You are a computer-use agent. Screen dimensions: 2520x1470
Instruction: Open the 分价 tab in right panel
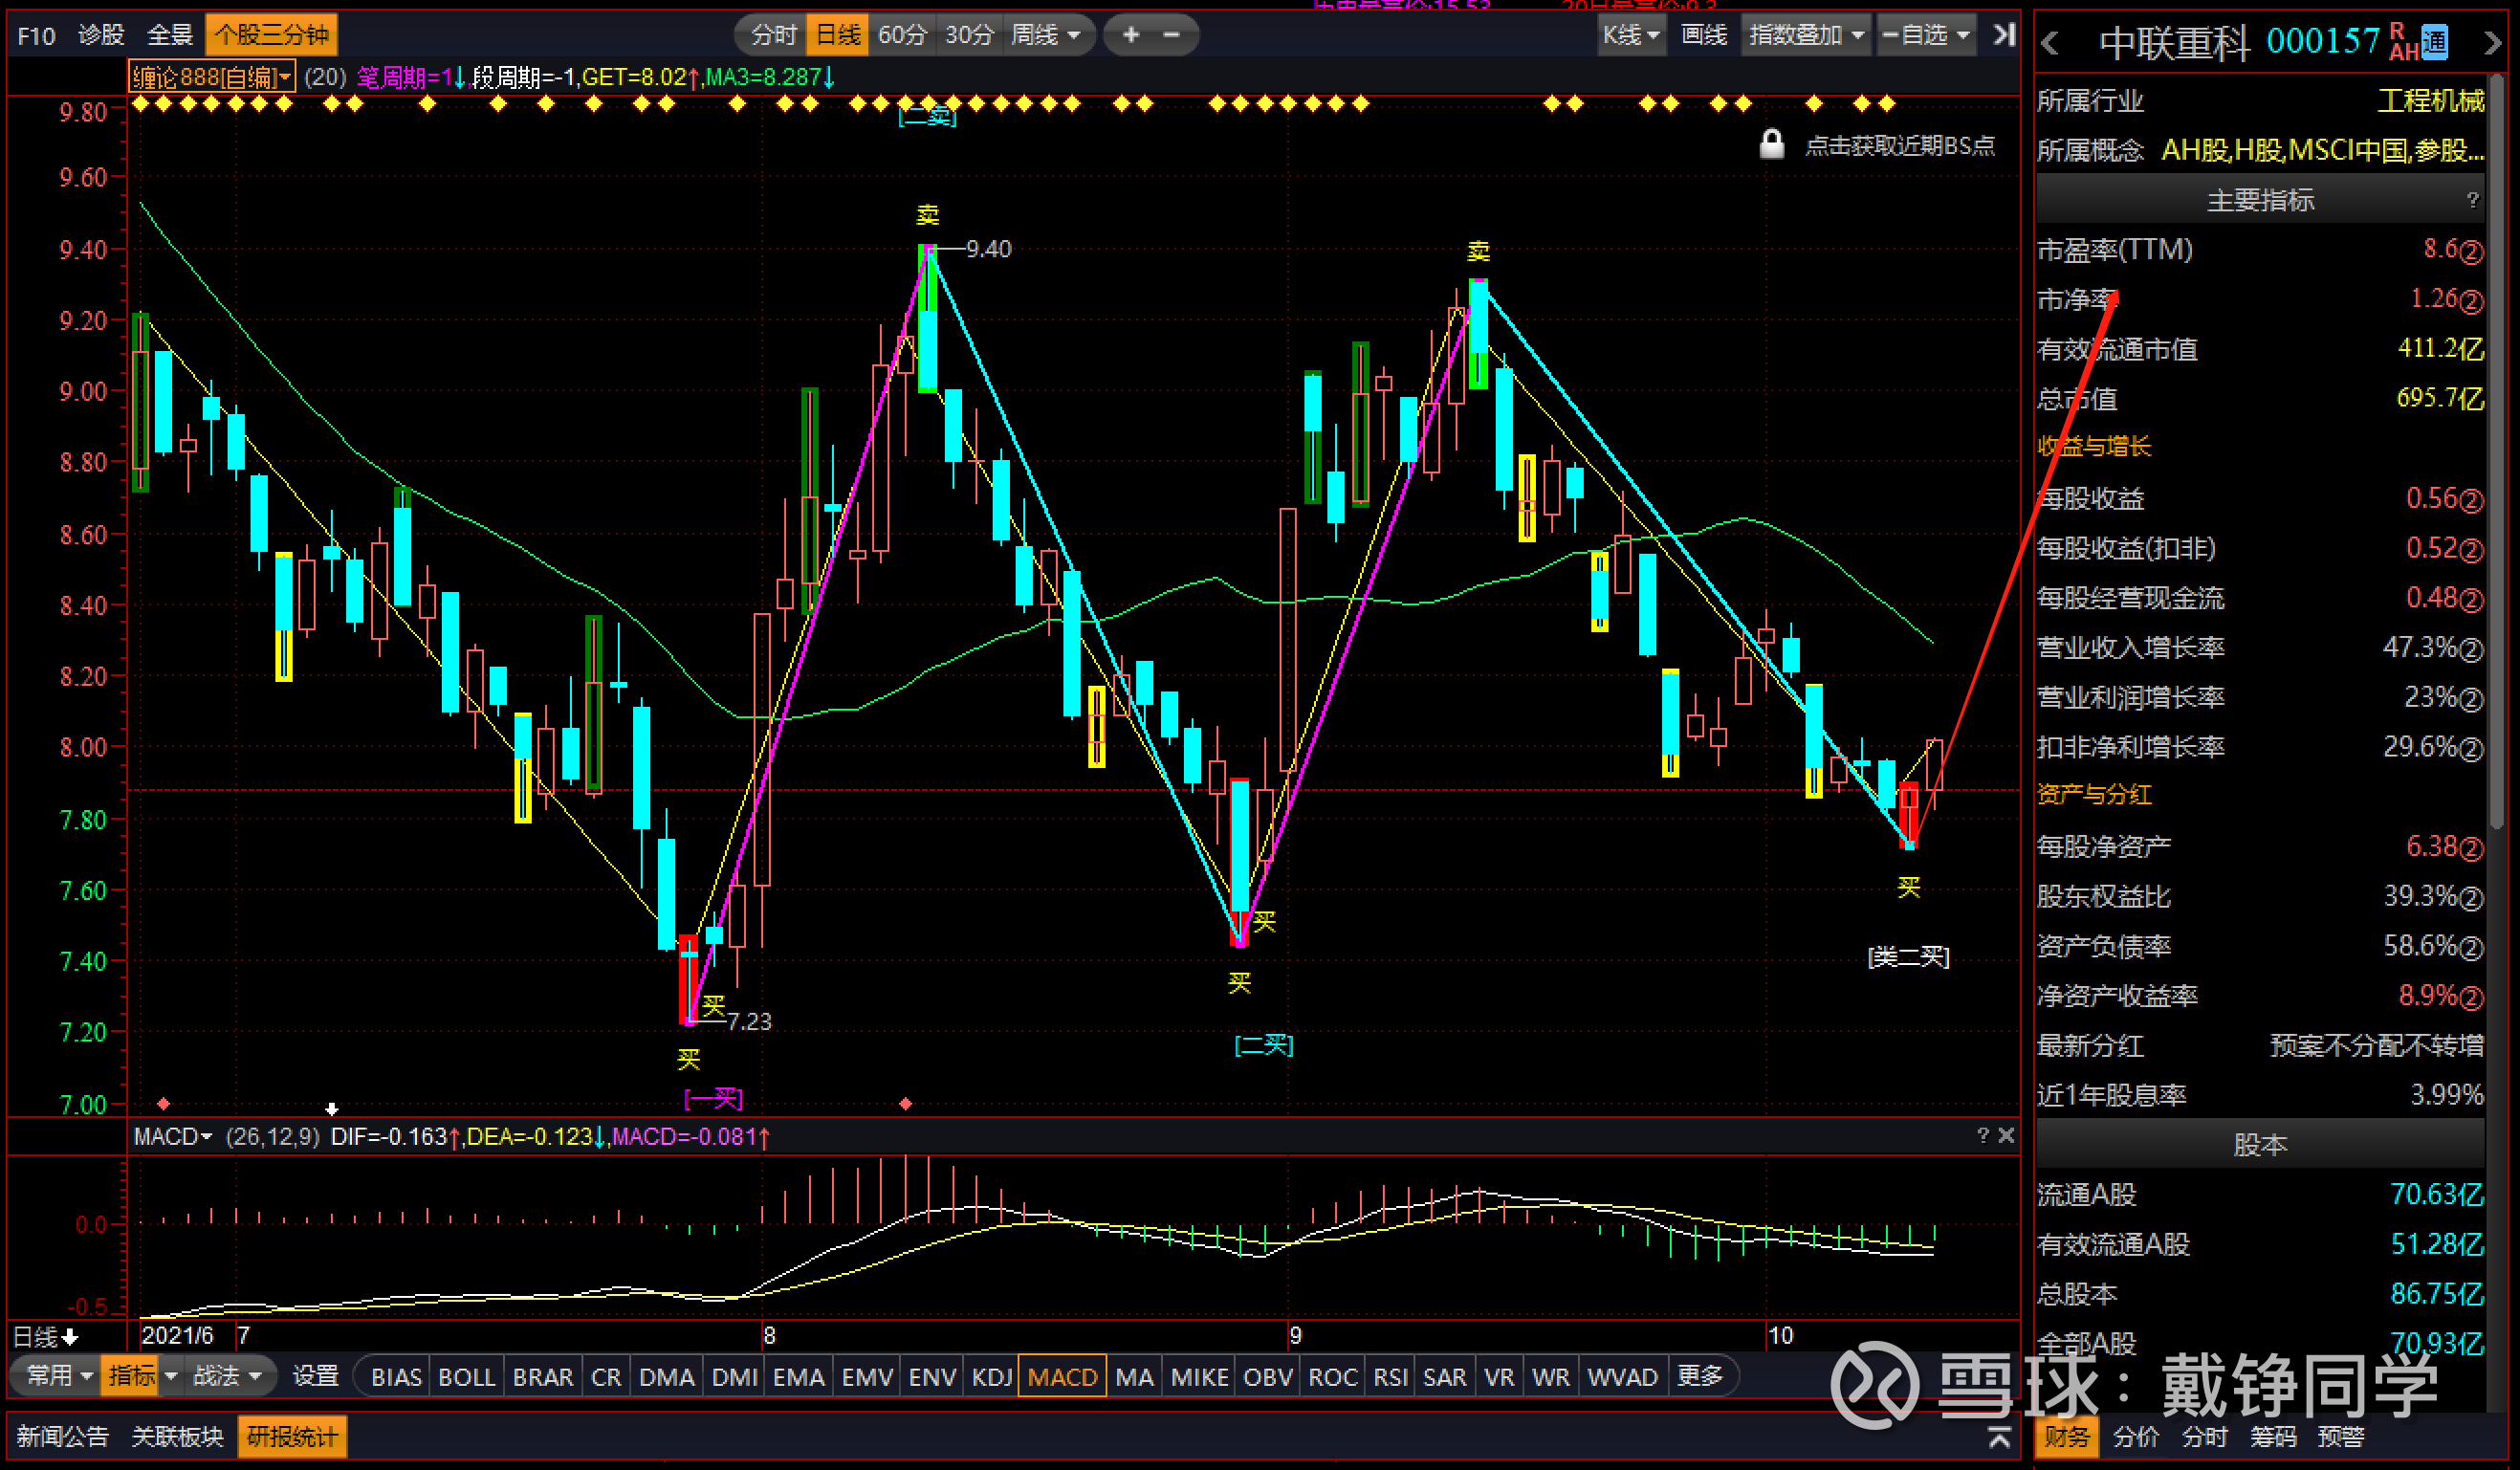[2135, 1437]
